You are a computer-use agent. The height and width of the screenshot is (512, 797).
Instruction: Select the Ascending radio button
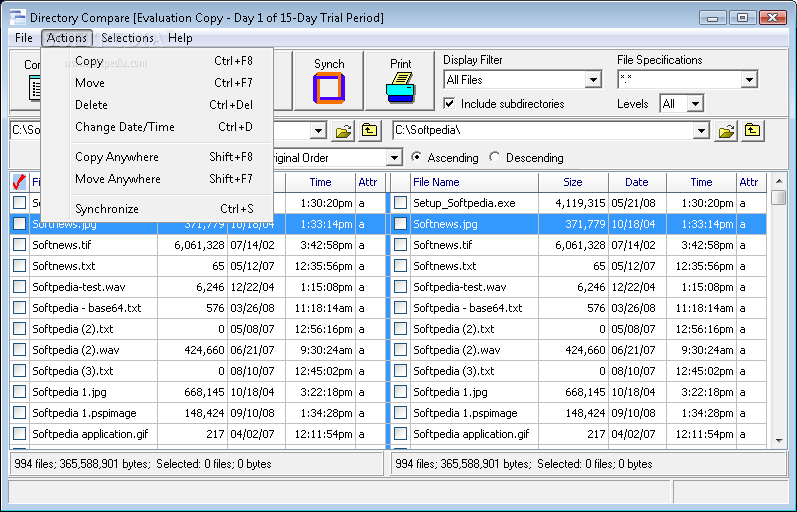click(416, 157)
